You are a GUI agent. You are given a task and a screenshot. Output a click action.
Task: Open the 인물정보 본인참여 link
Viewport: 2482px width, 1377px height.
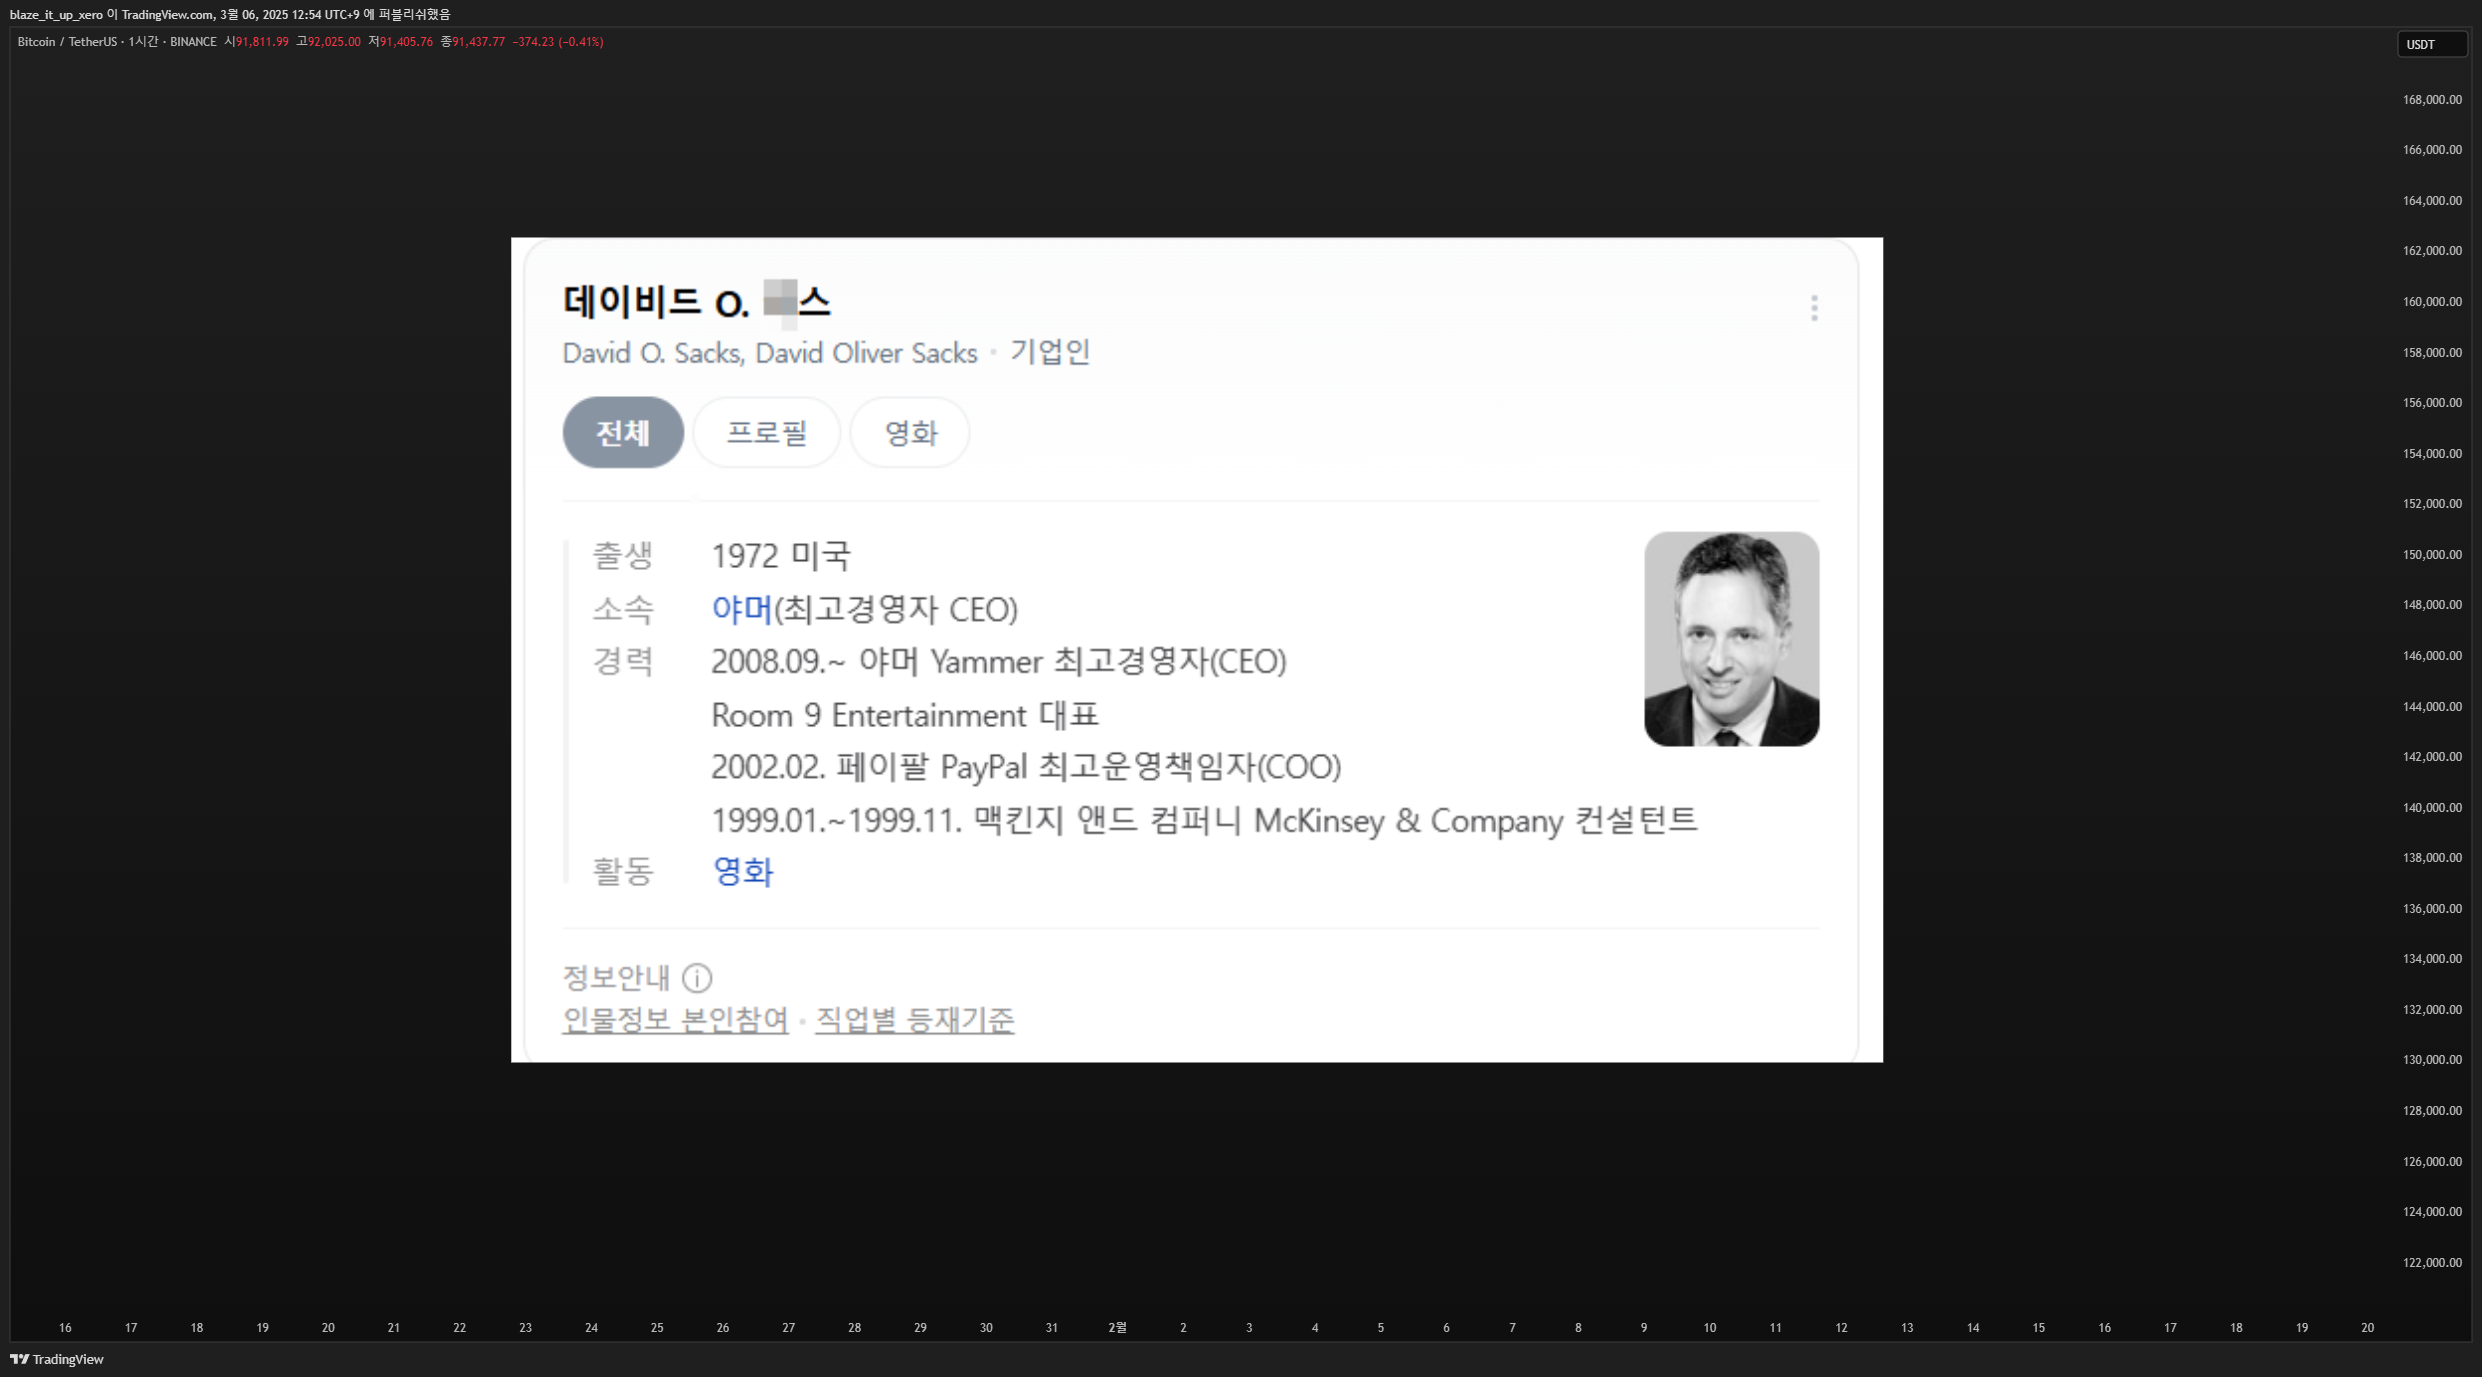coord(675,1020)
